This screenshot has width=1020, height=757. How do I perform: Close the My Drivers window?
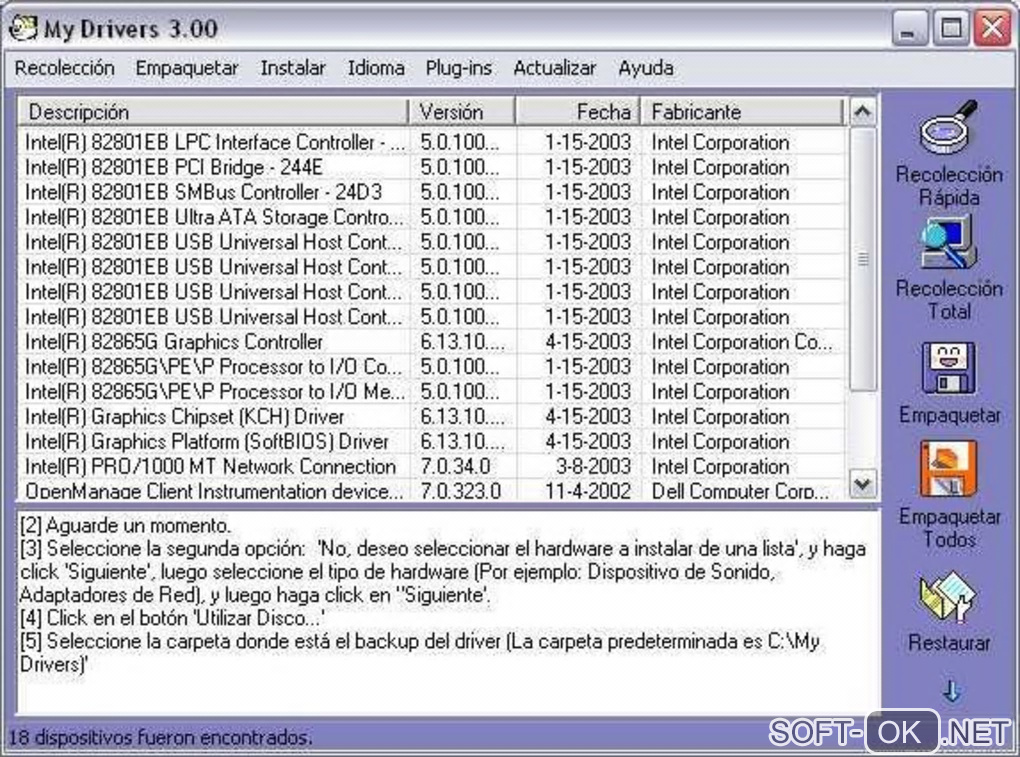point(993,29)
